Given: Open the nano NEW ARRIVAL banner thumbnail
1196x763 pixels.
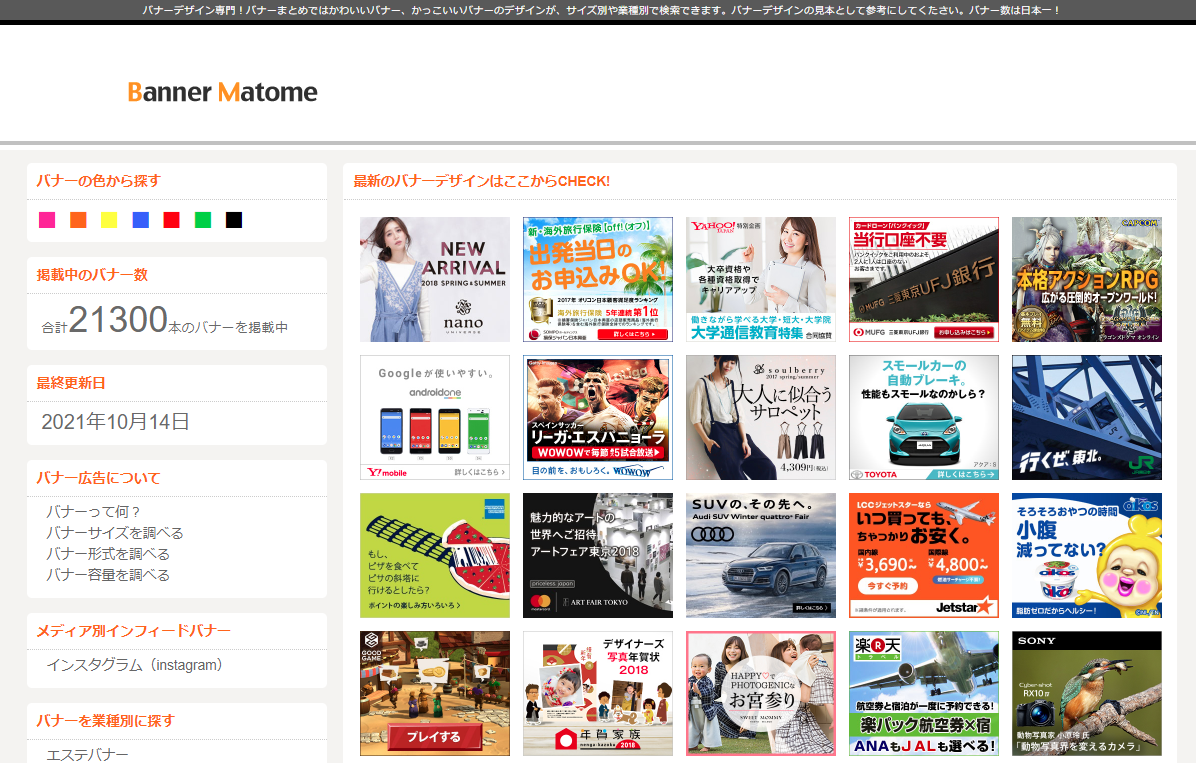Looking at the screenshot, I should (435, 279).
